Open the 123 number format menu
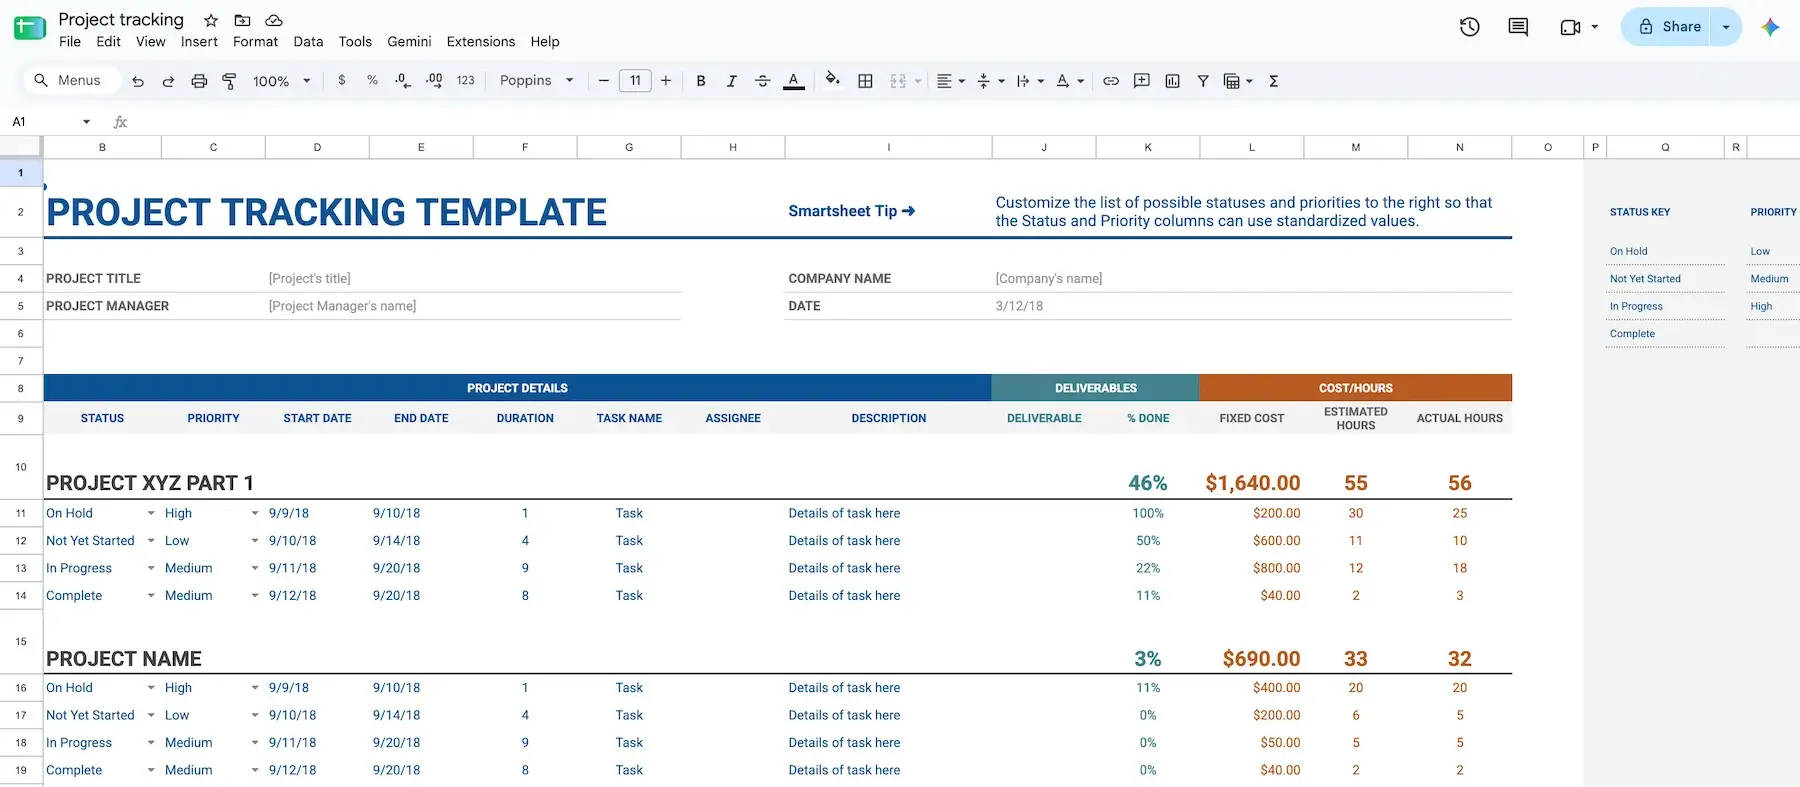Screen dimensions: 1800x787 [465, 81]
